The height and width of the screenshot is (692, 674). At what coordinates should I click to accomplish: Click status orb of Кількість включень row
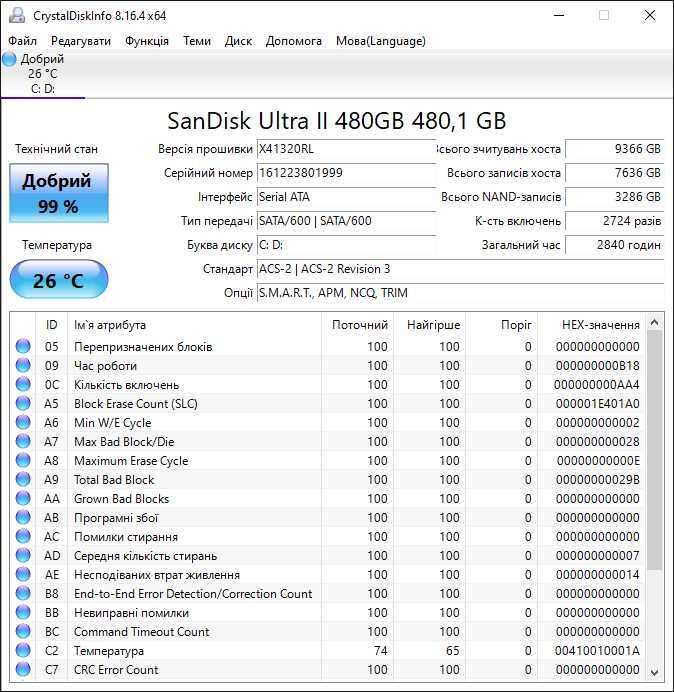(23, 384)
